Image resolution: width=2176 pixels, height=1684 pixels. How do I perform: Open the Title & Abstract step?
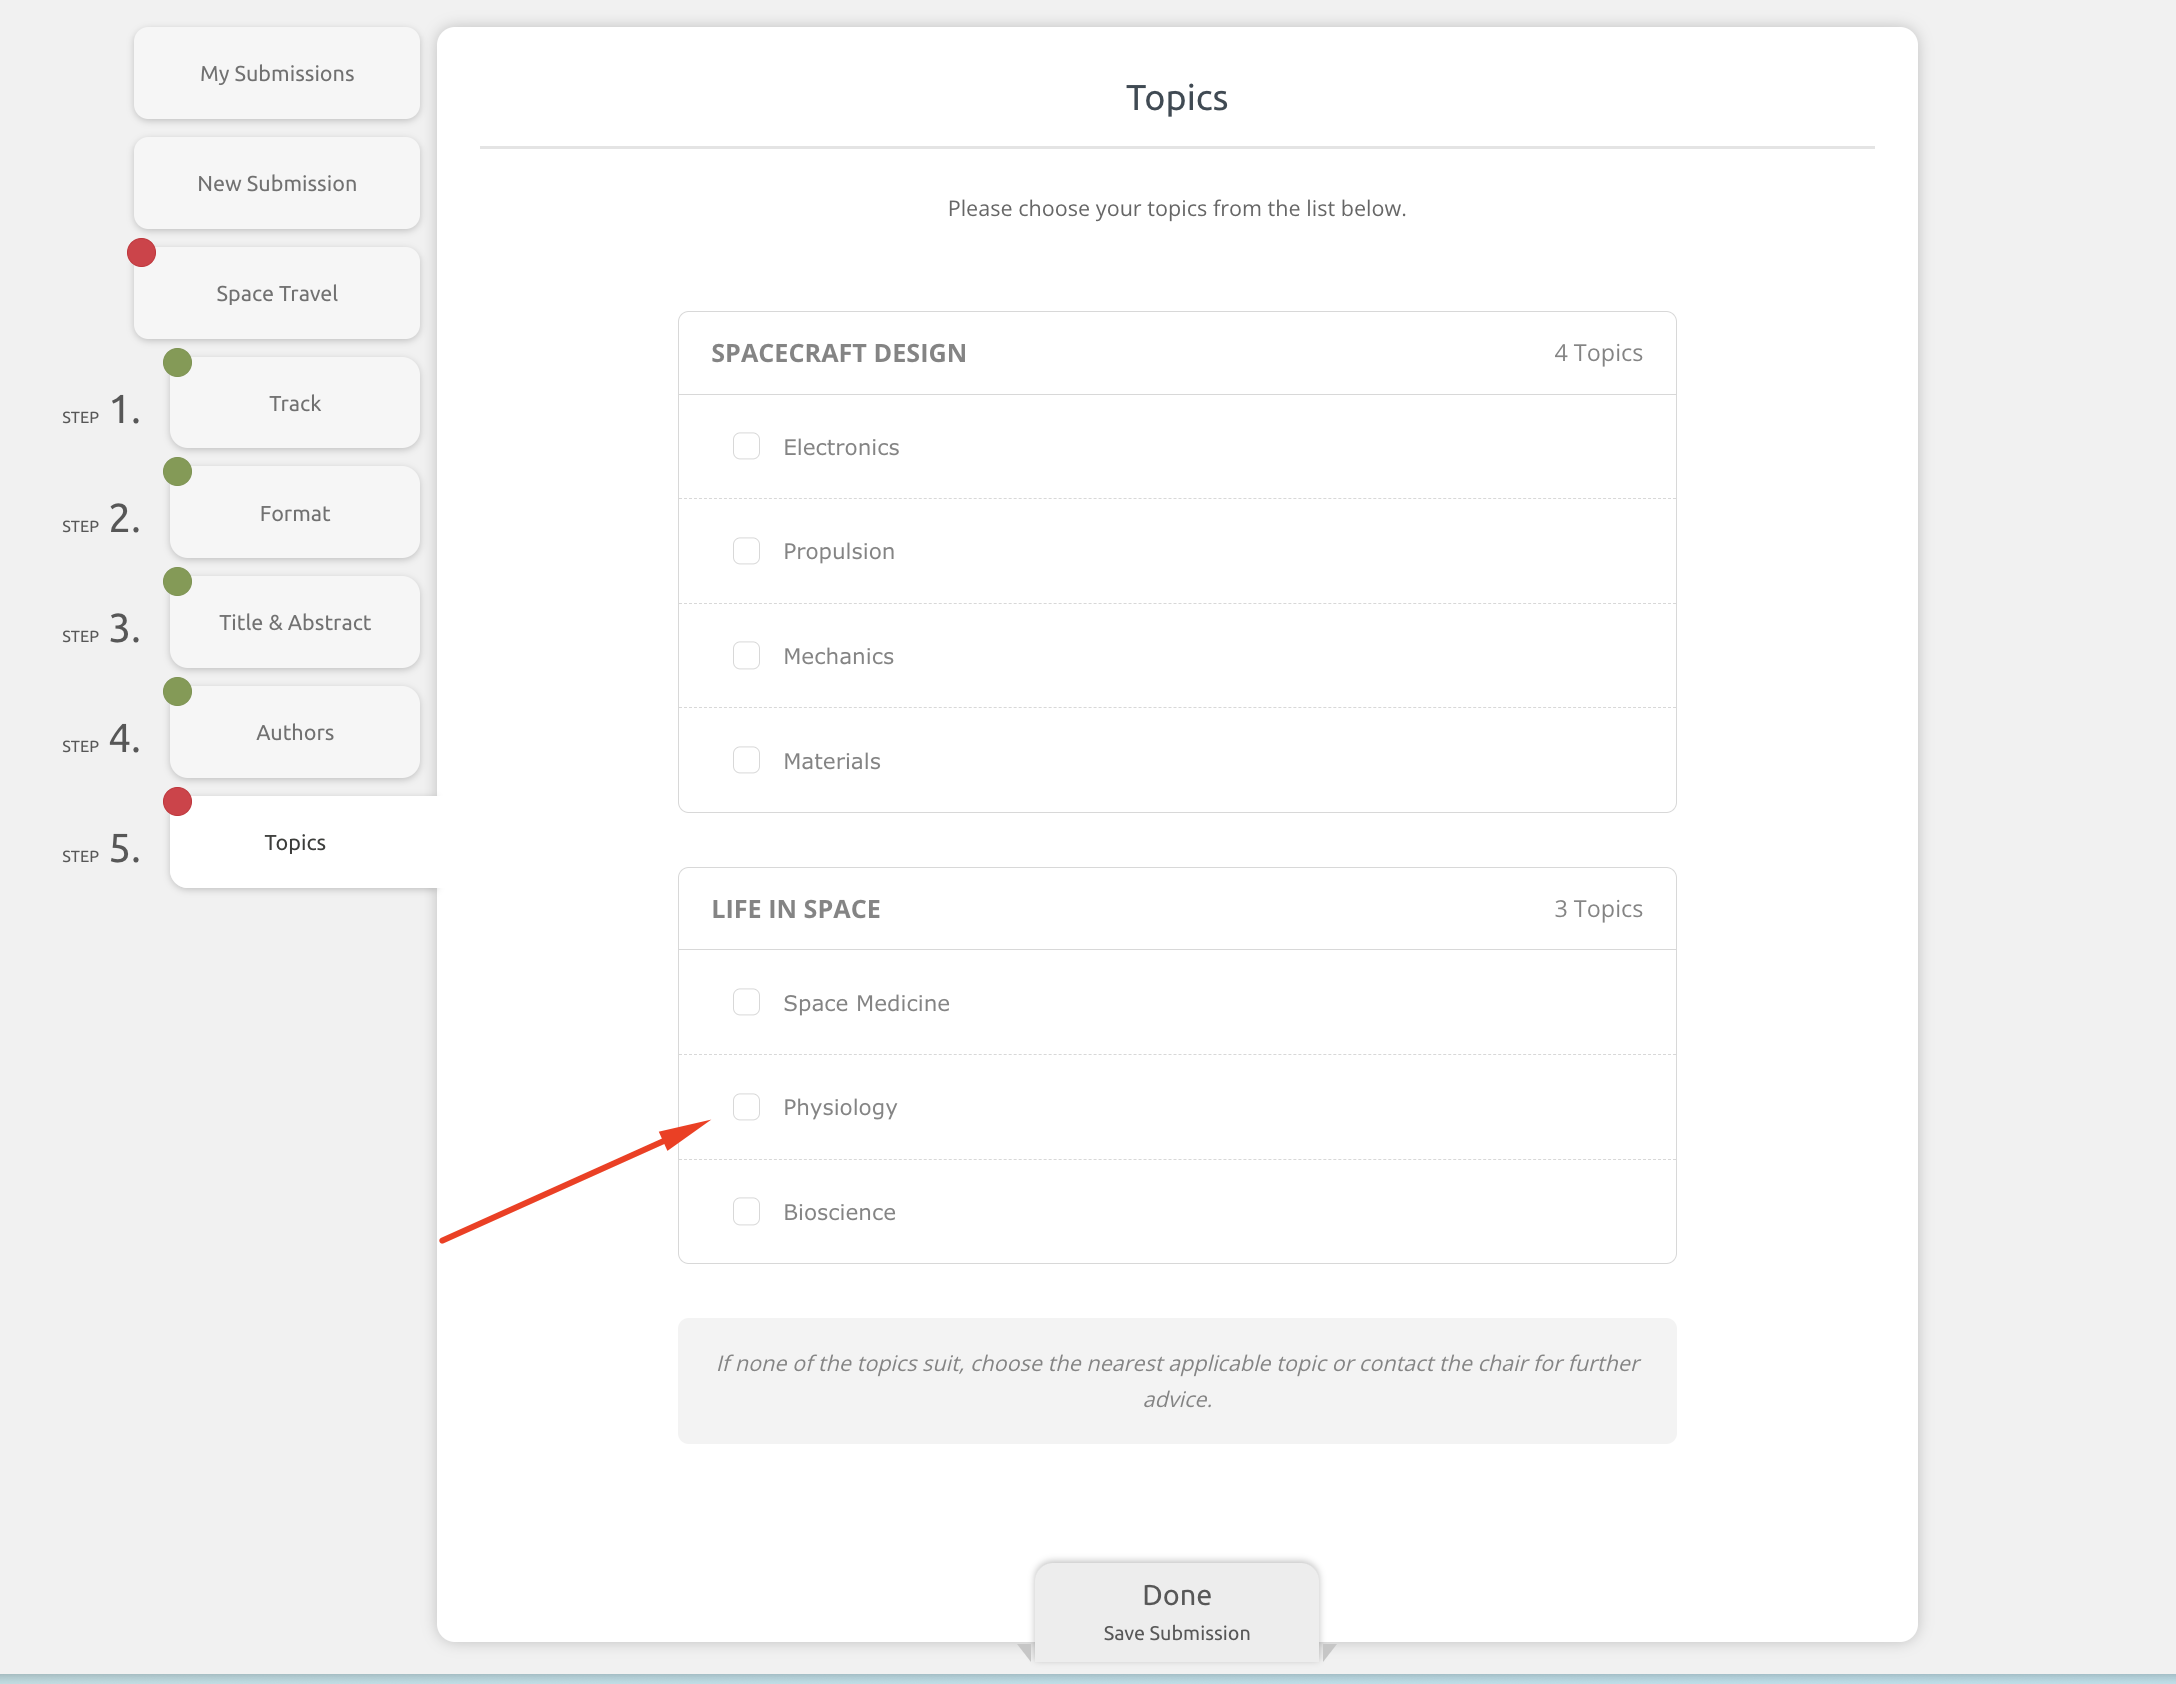tap(295, 622)
